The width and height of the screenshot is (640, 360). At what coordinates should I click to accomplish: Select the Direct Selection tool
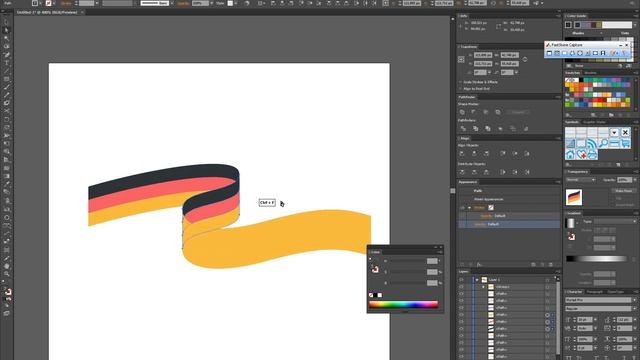pos(7,31)
